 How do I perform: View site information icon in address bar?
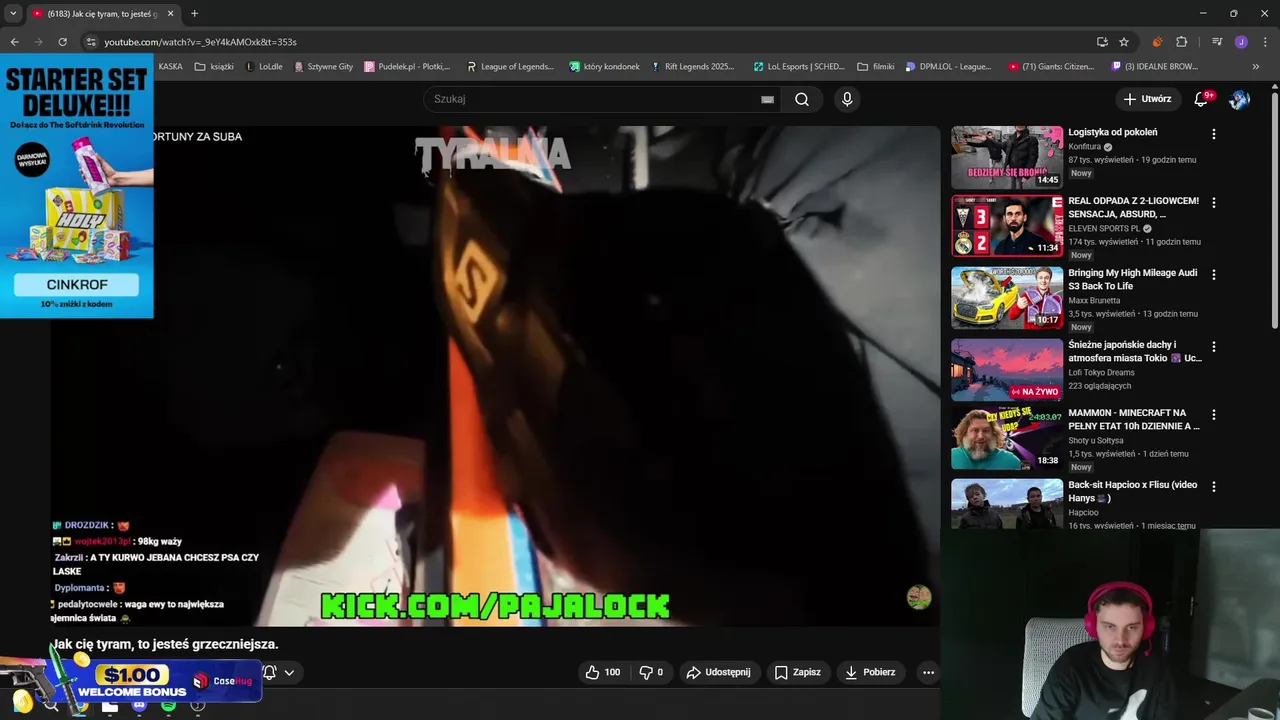click(90, 42)
